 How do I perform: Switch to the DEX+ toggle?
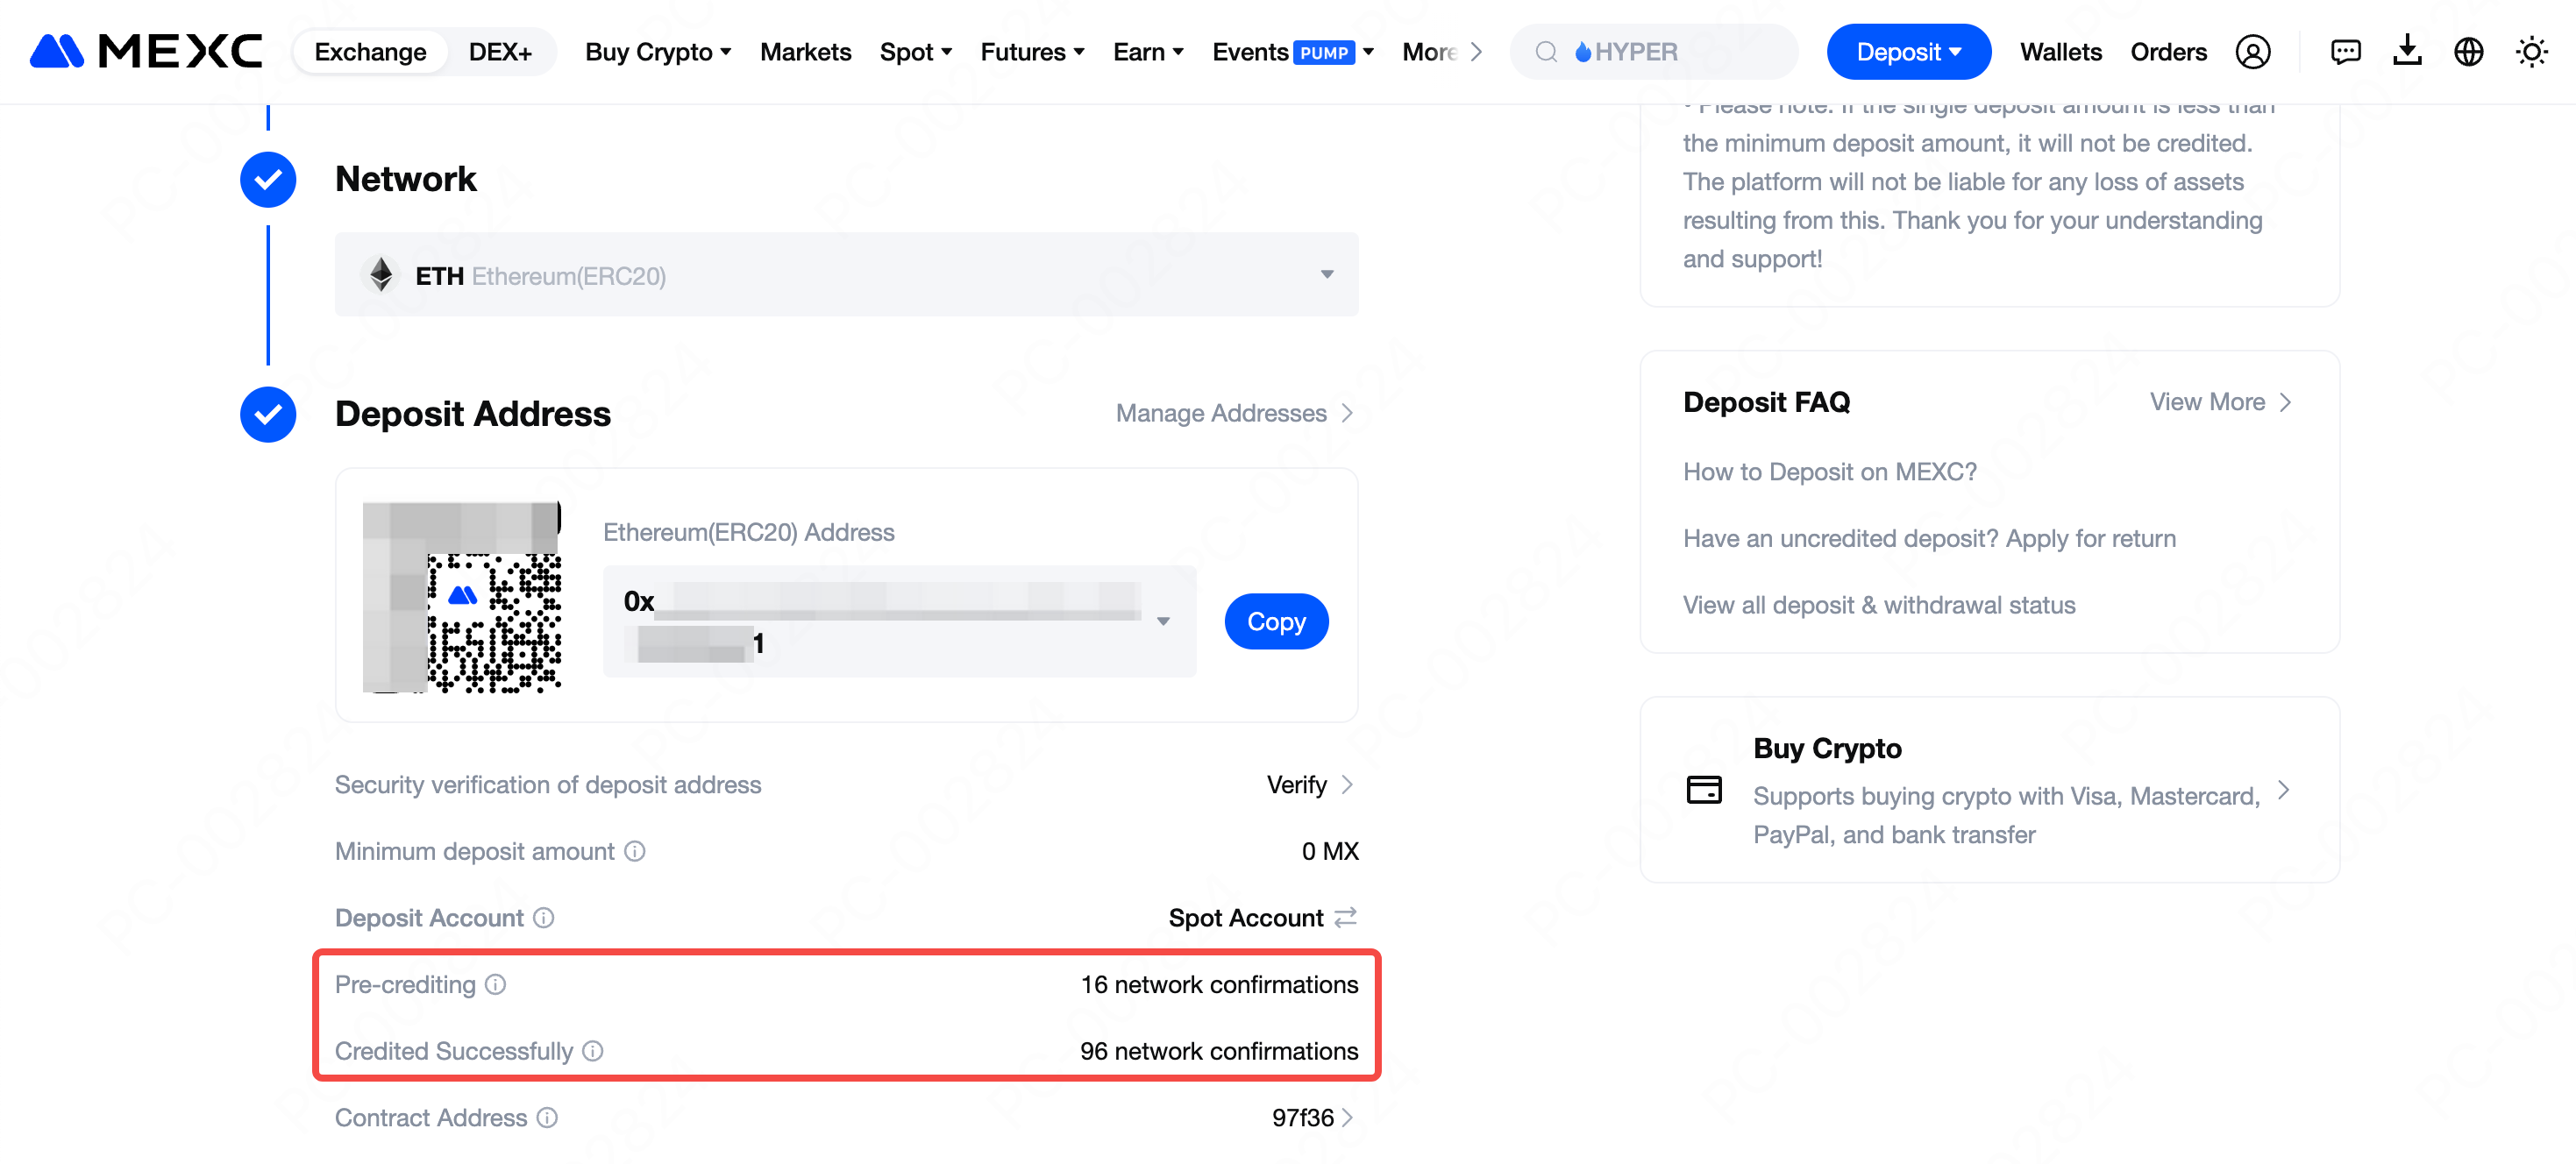click(500, 52)
